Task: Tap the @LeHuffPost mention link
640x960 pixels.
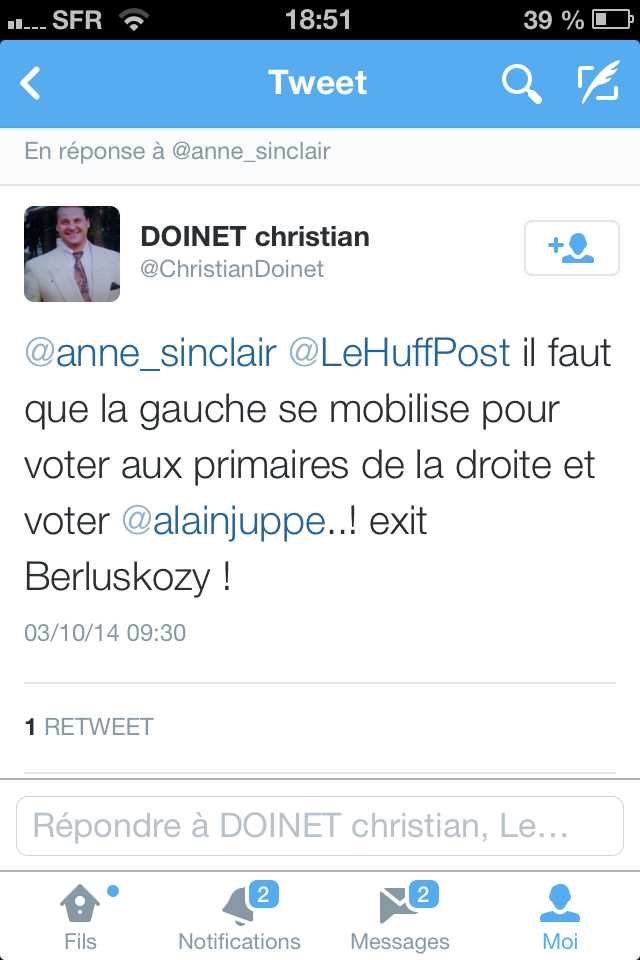Action: 400,353
